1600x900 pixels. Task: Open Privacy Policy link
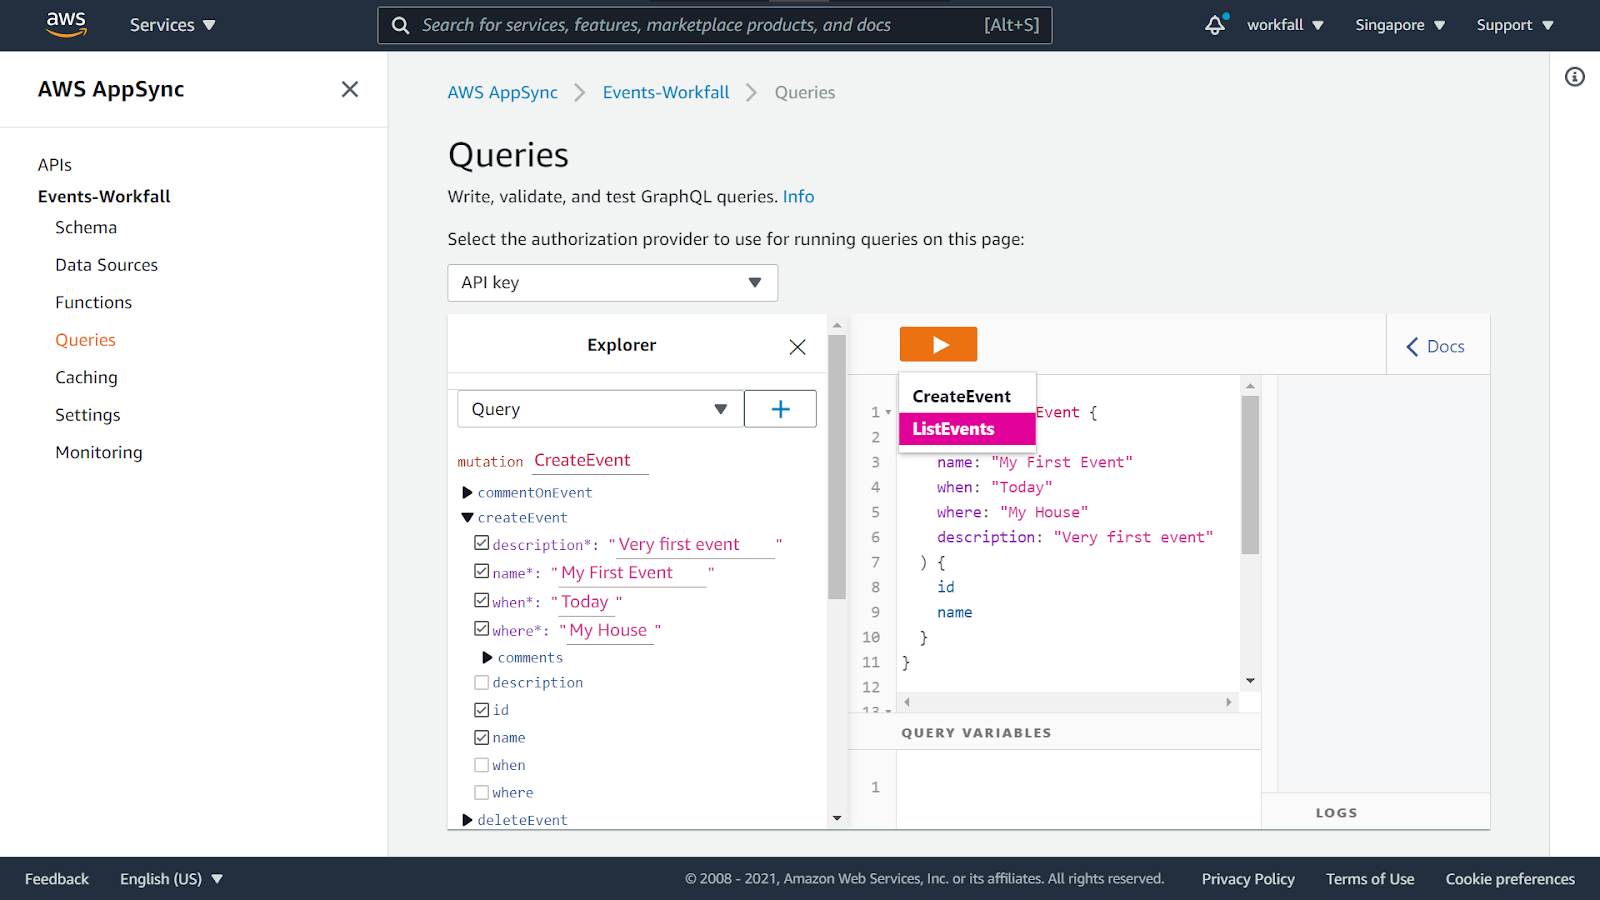point(1248,879)
